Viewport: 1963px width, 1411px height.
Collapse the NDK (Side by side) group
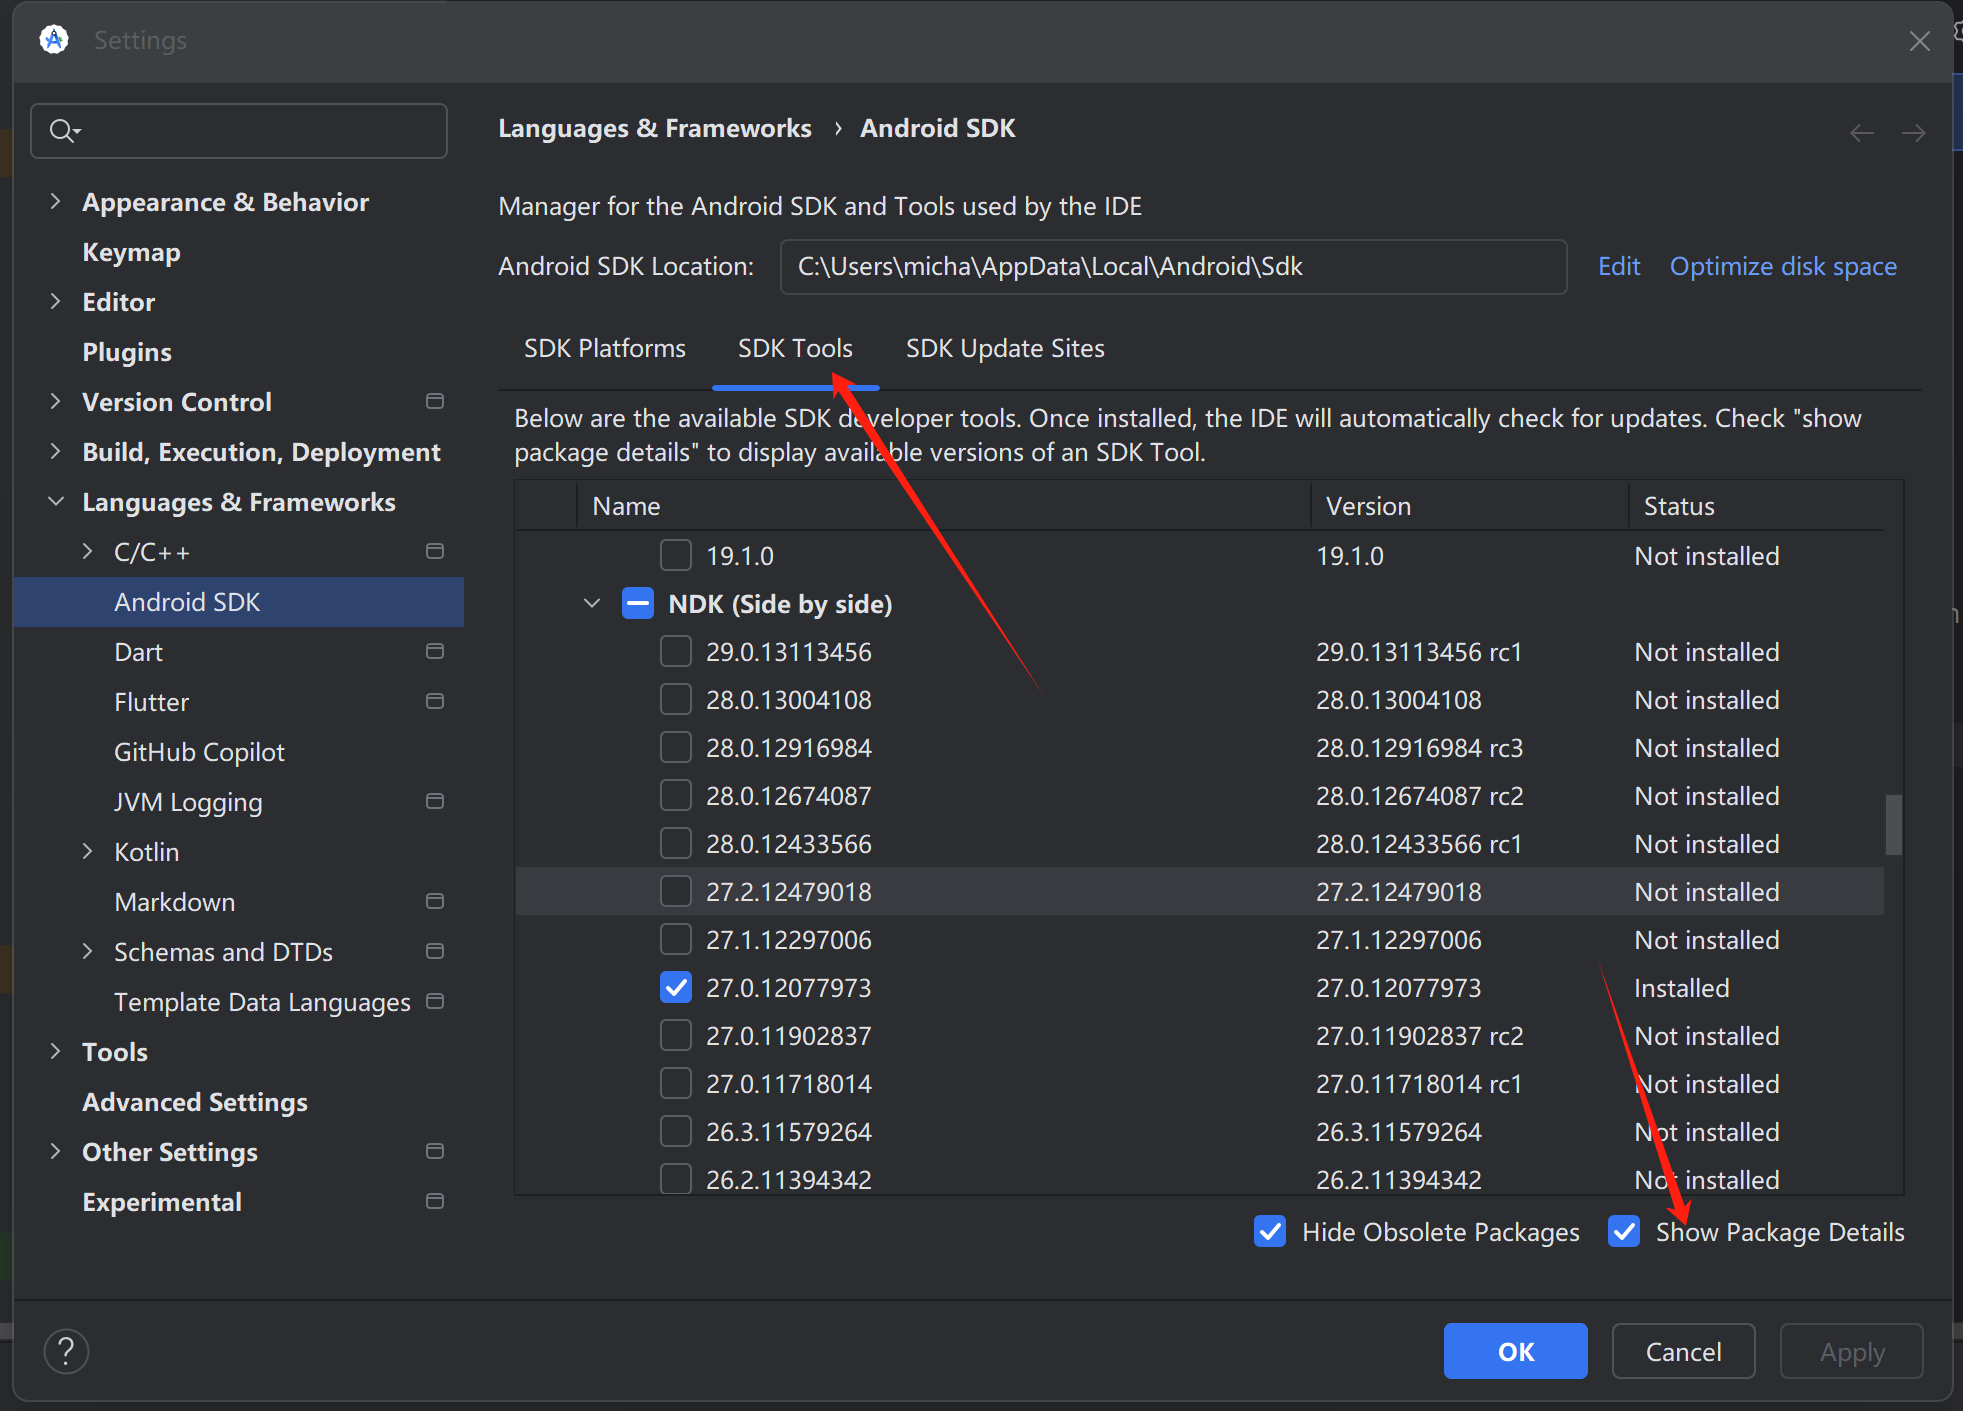(592, 603)
